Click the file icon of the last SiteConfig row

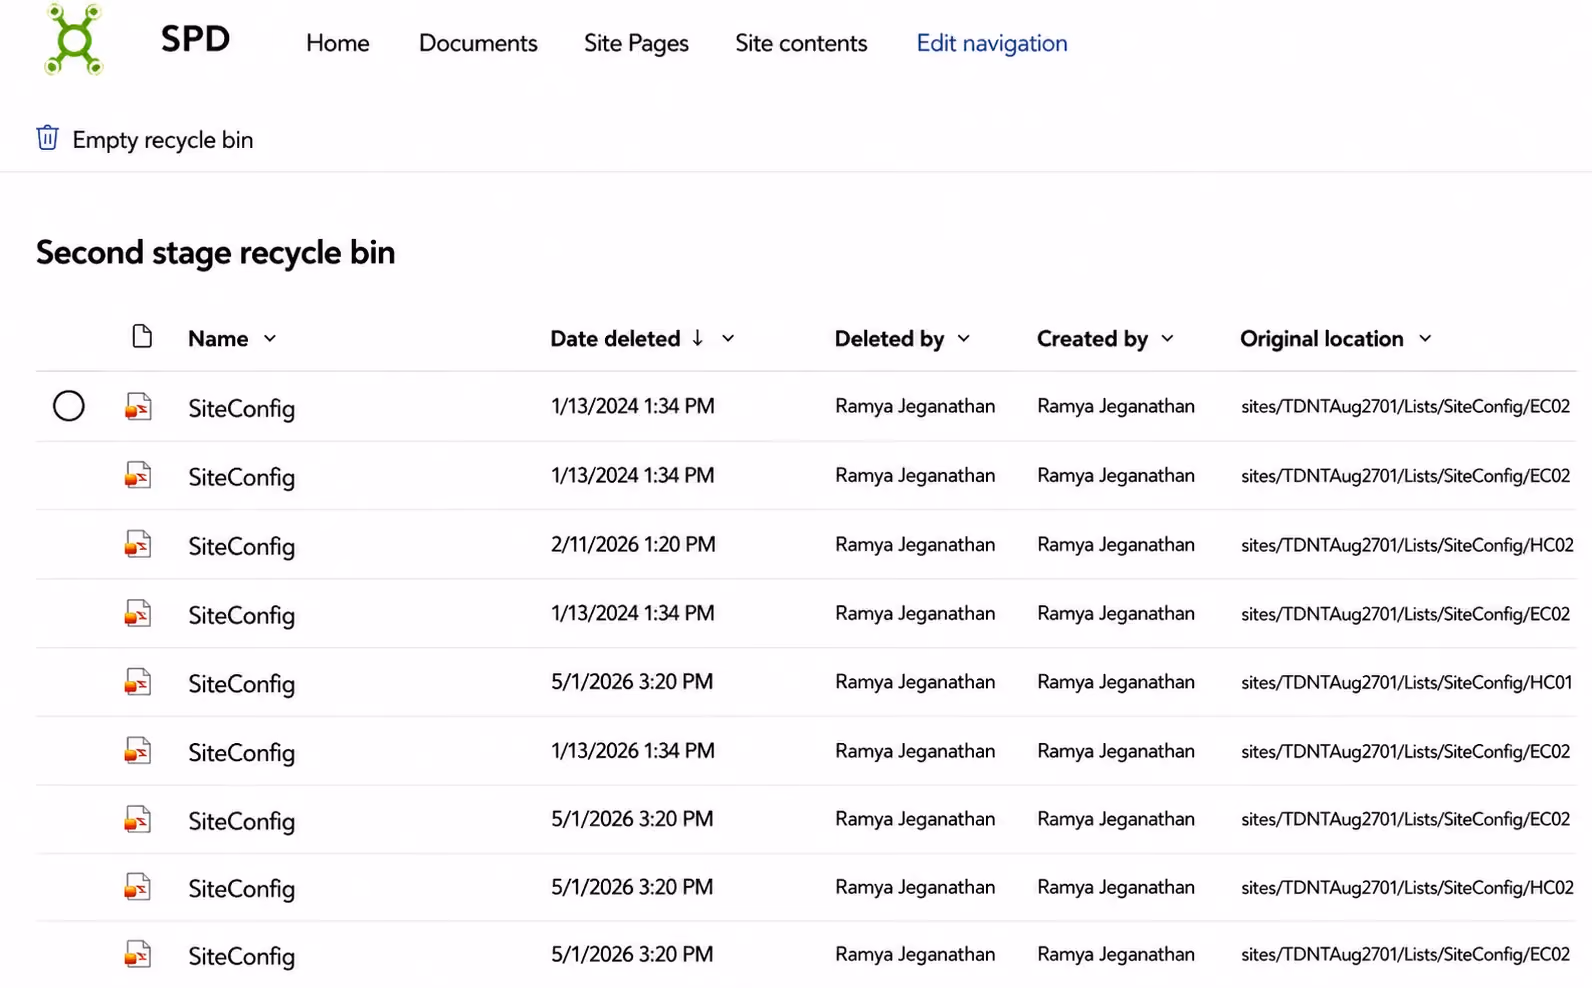(x=138, y=955)
